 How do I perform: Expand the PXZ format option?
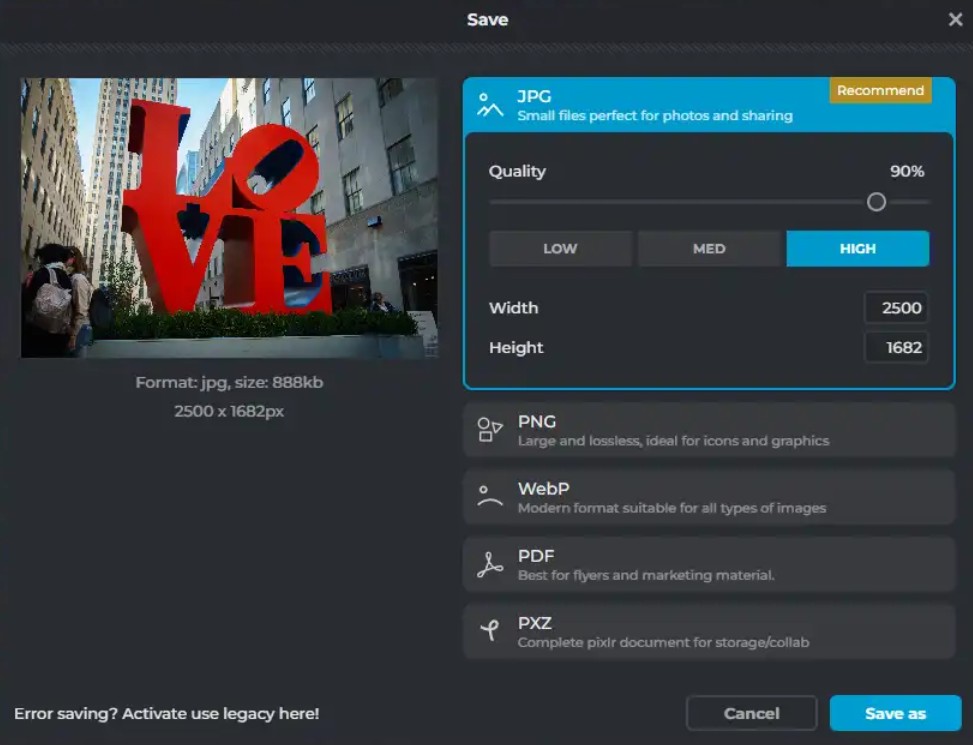709,631
